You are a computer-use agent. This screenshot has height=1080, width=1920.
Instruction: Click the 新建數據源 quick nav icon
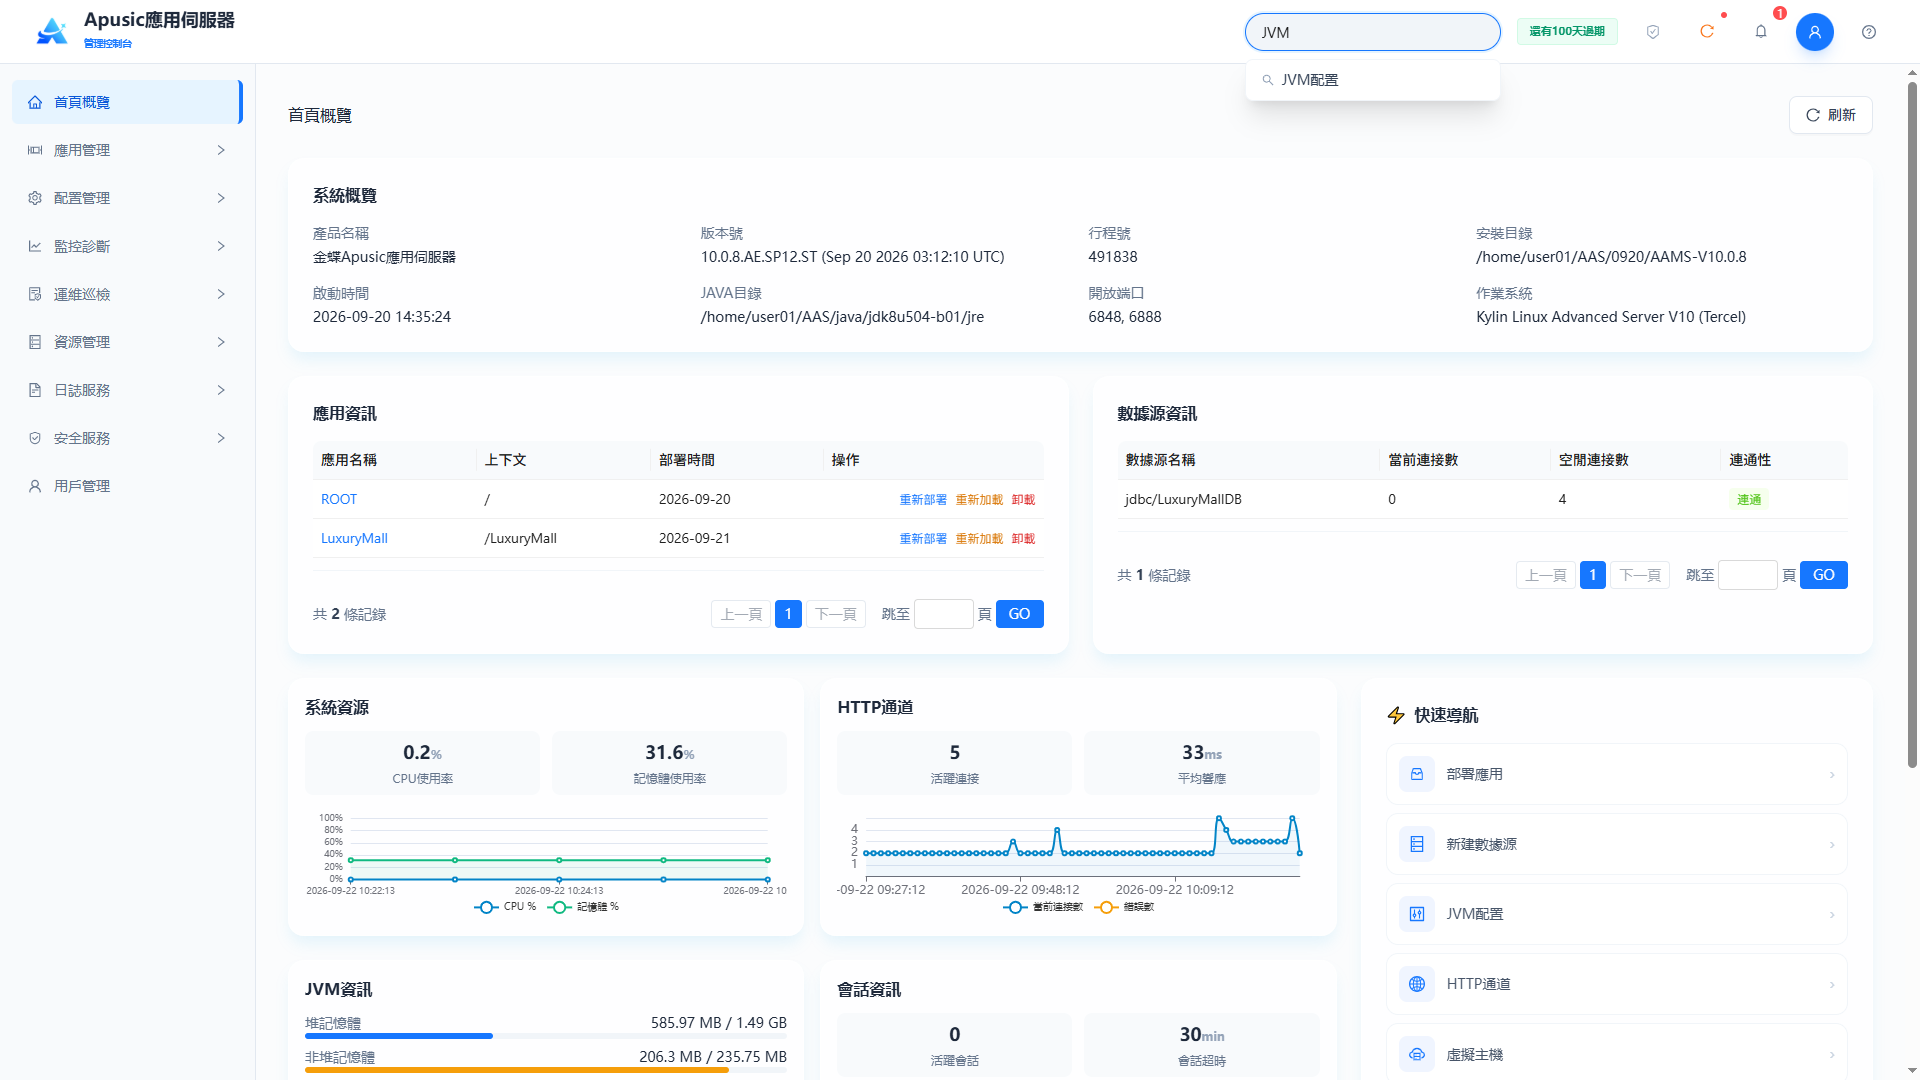1417,844
